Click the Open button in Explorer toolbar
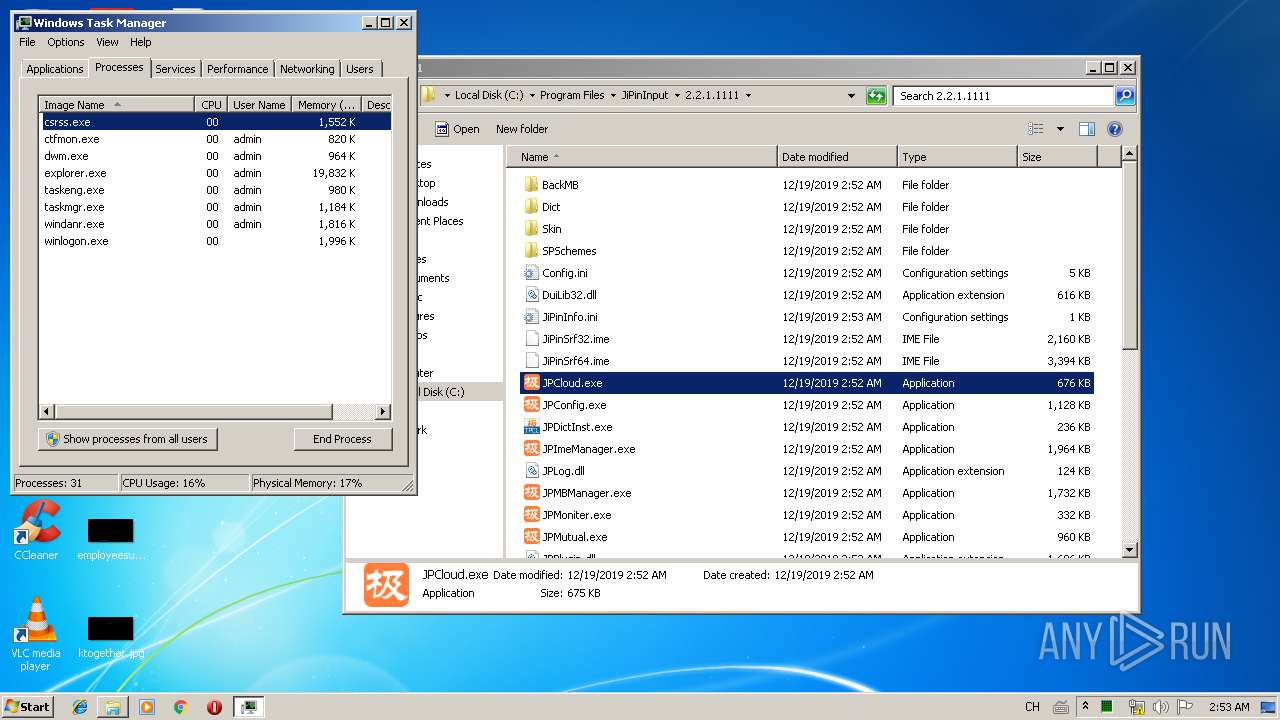Viewport: 1280px width, 720px height. [457, 129]
